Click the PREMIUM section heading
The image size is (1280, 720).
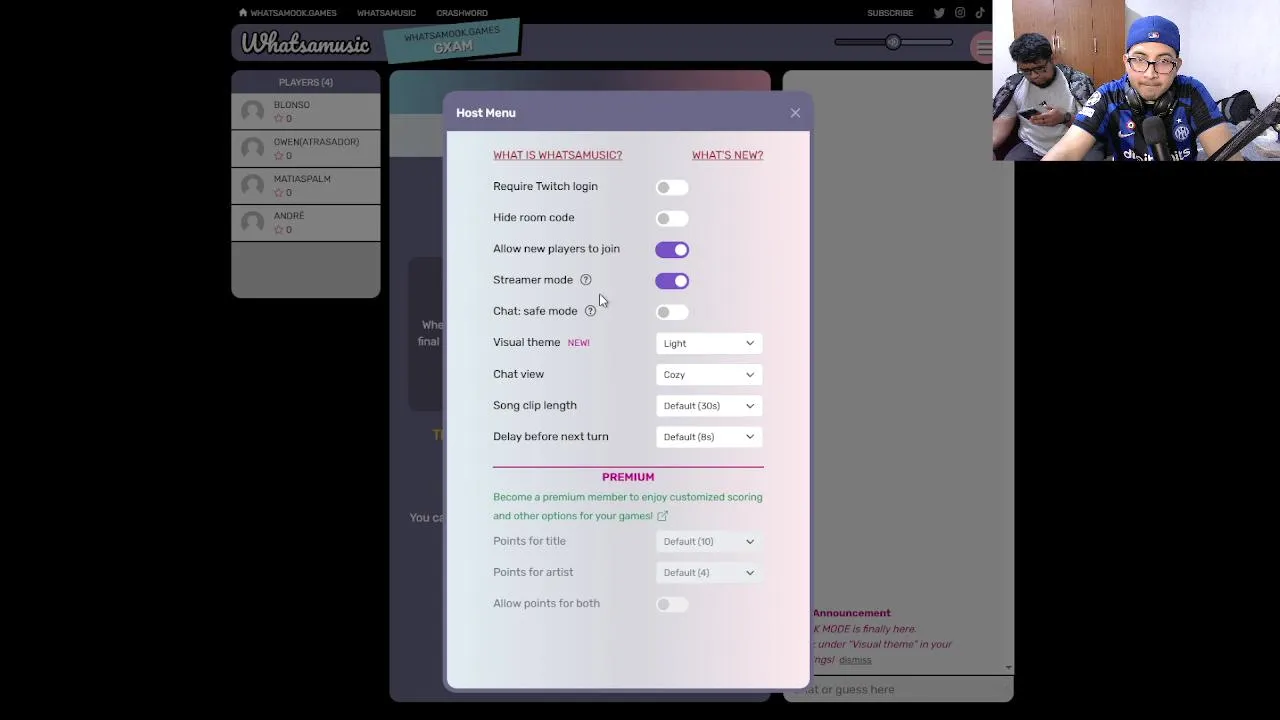628,477
